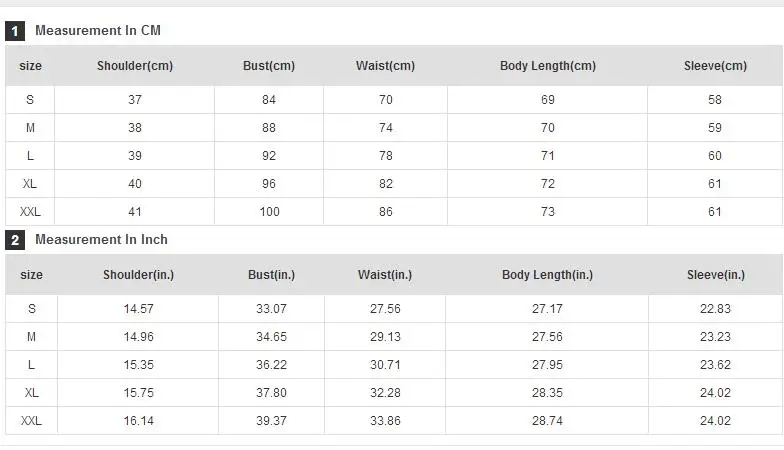
Task: Click waist value 30.71 in inch table
Action: click(386, 364)
